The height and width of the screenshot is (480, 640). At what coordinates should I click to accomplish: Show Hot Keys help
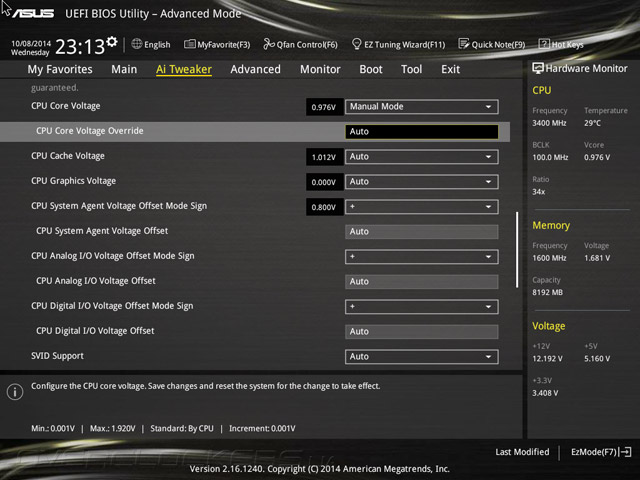point(561,44)
